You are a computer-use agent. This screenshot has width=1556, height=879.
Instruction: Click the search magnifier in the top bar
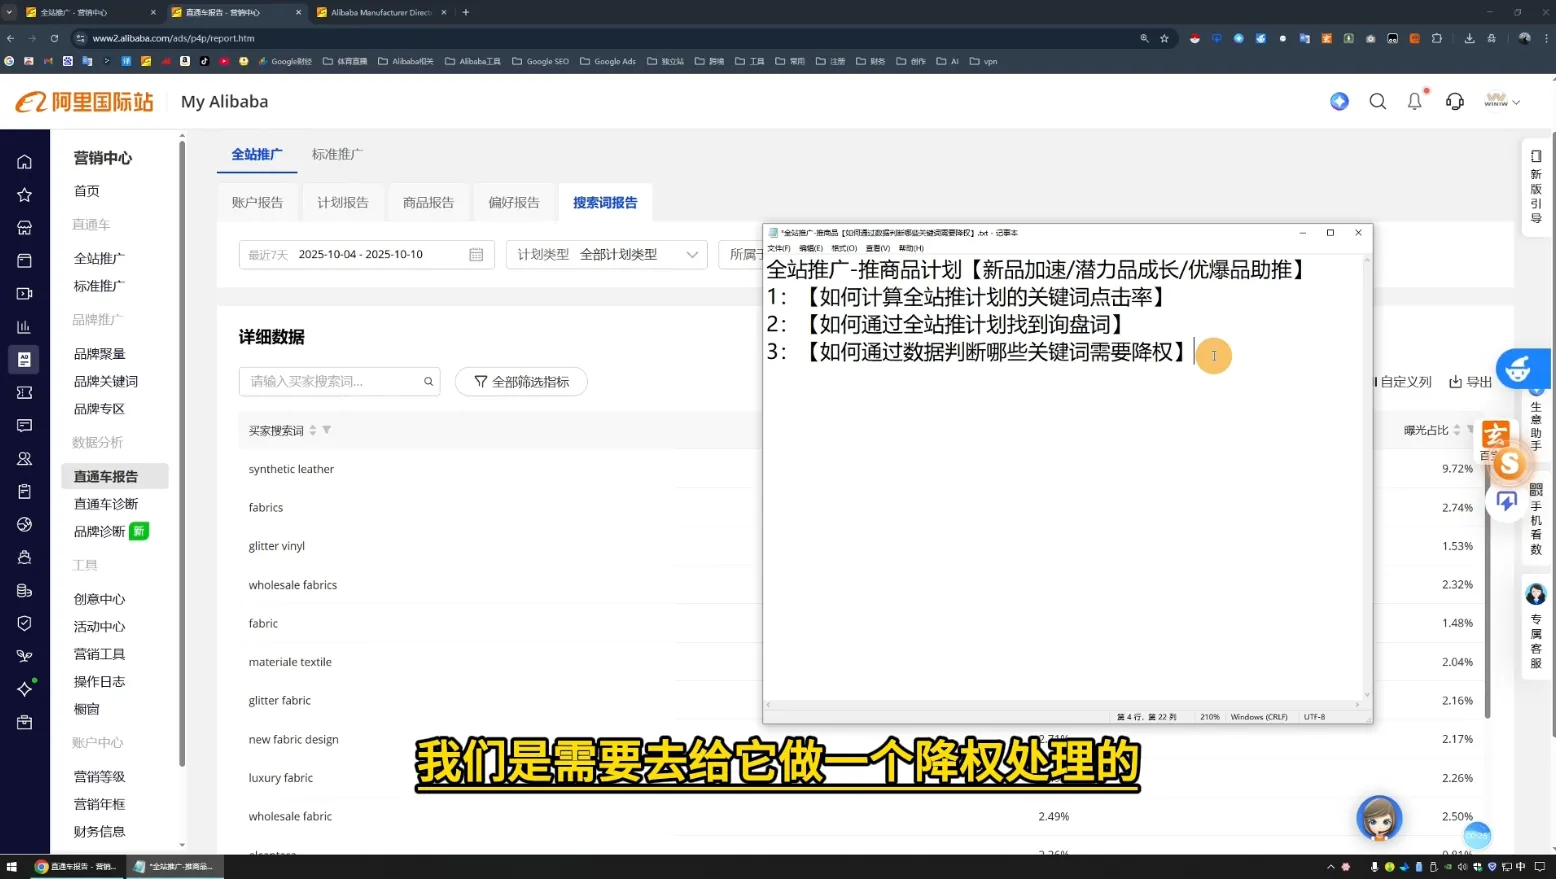click(1377, 101)
